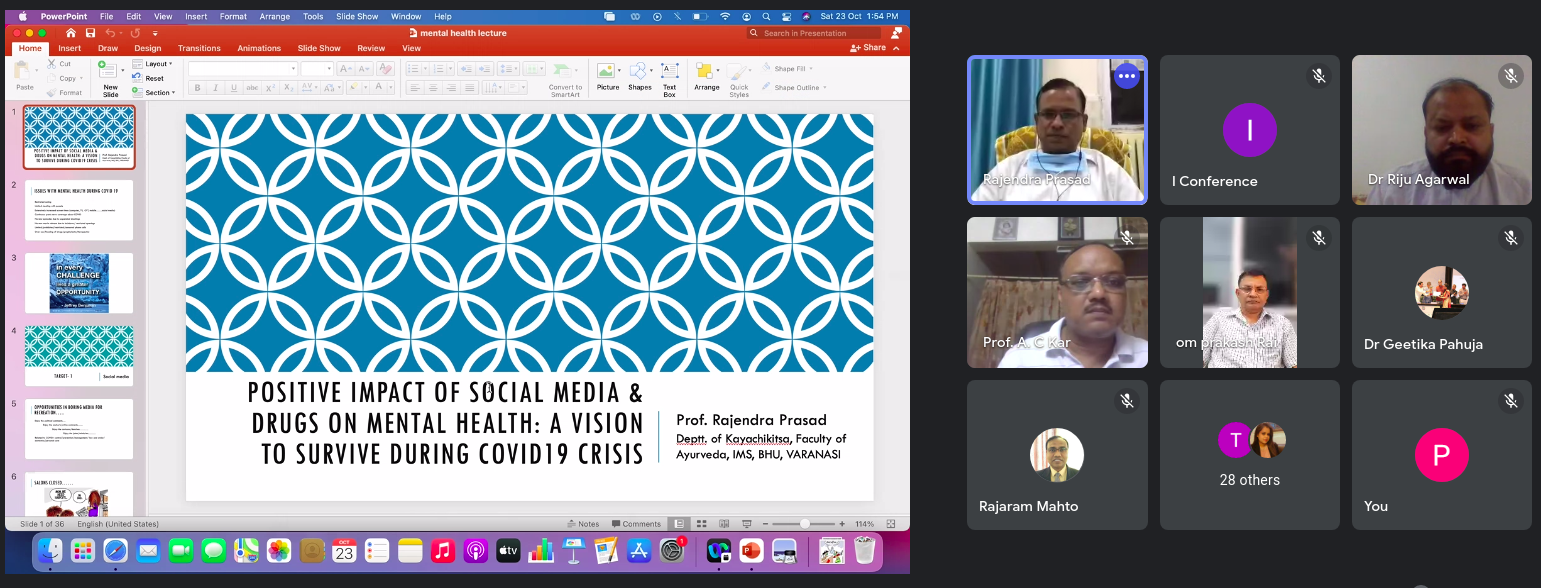Open Safari from the Dock

[x=115, y=550]
